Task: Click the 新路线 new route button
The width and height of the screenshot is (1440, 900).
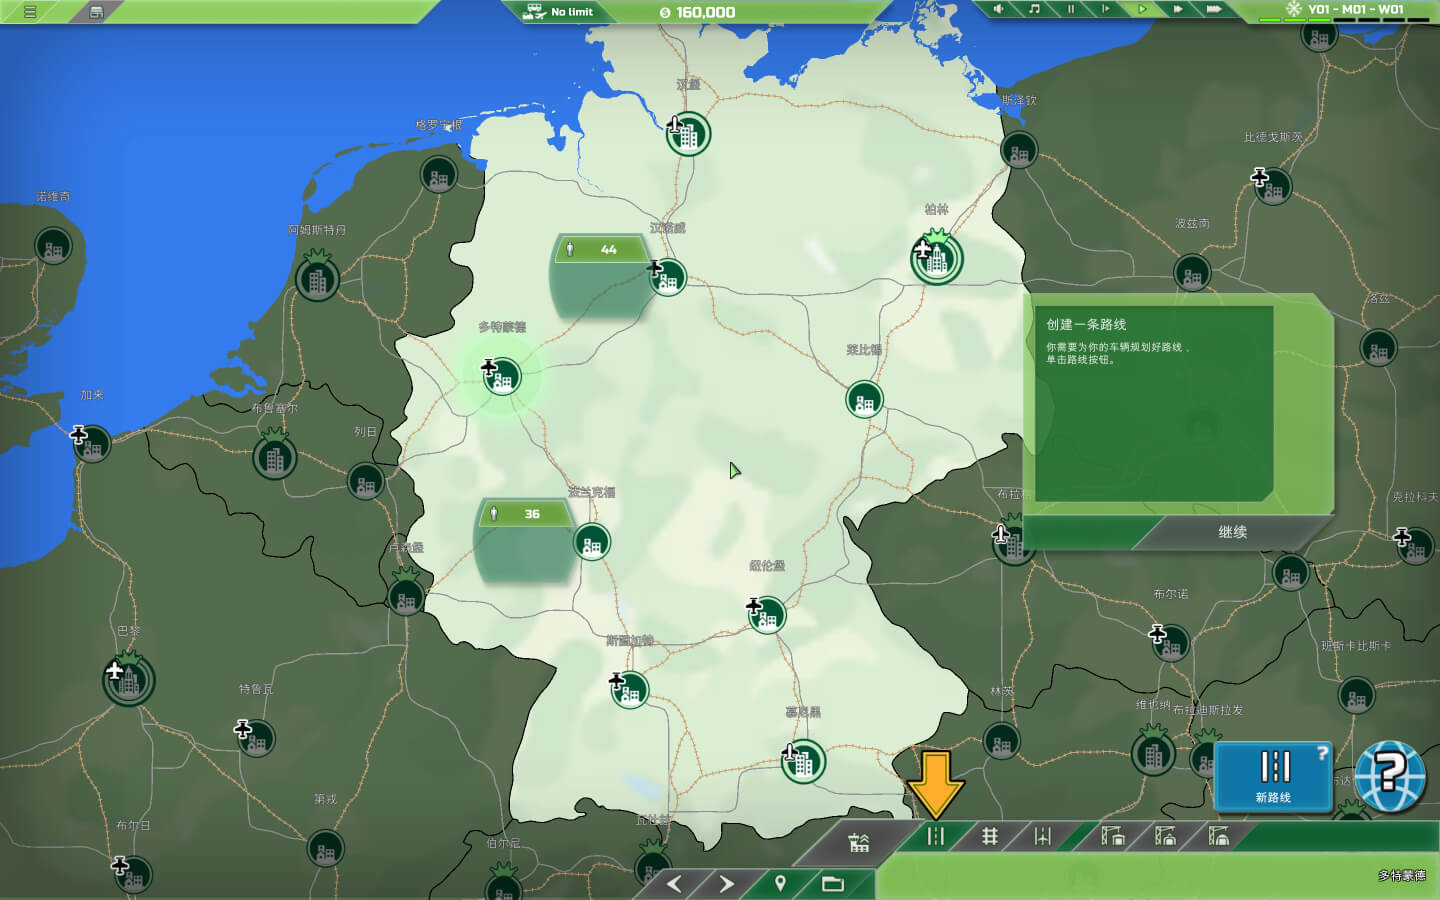Action: click(1273, 776)
